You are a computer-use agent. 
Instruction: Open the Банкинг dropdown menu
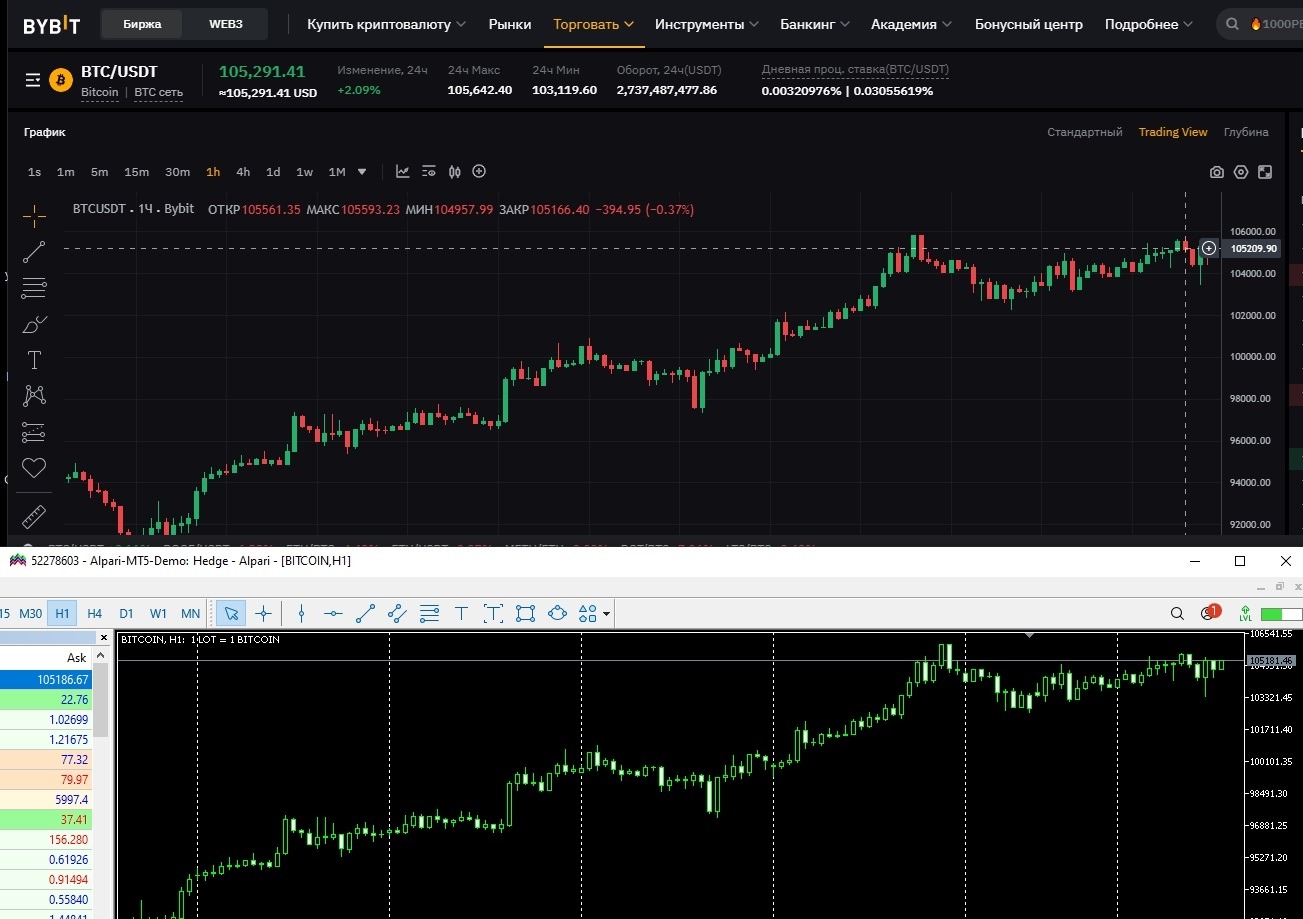point(815,24)
